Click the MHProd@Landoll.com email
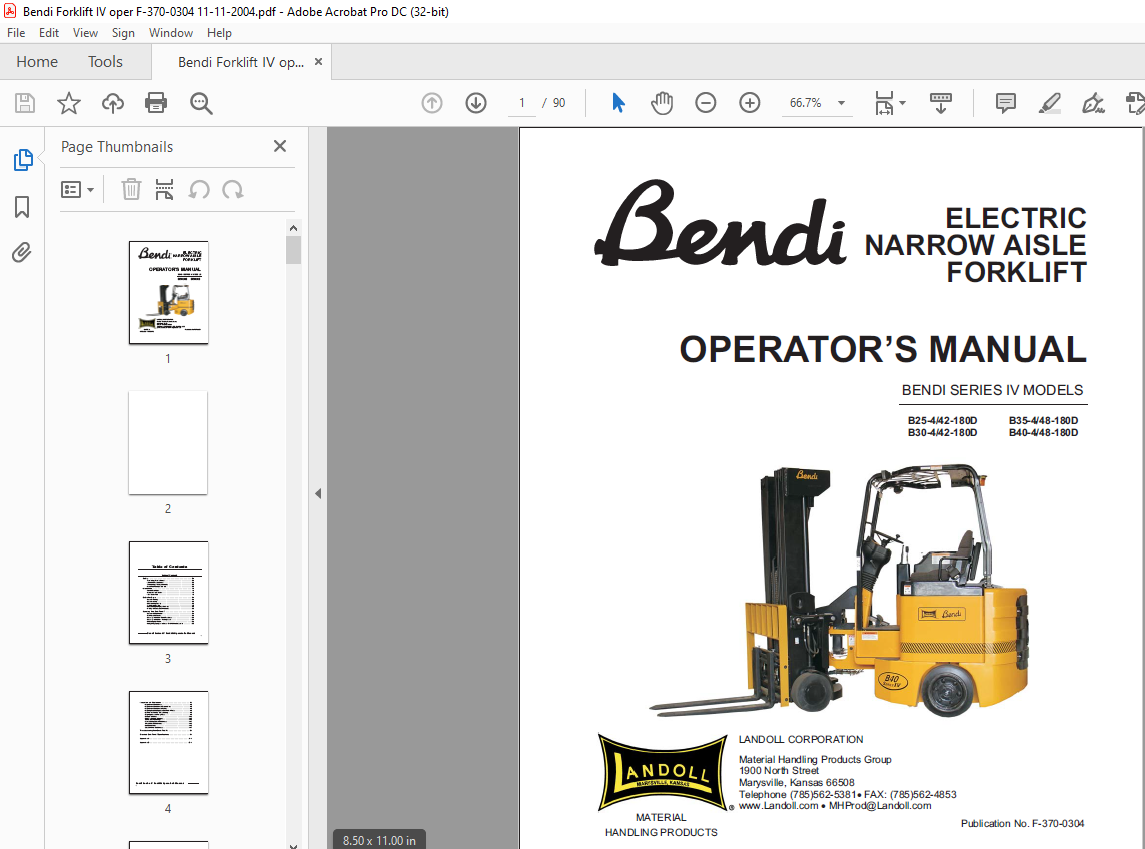This screenshot has height=849, width=1145. click(880, 806)
